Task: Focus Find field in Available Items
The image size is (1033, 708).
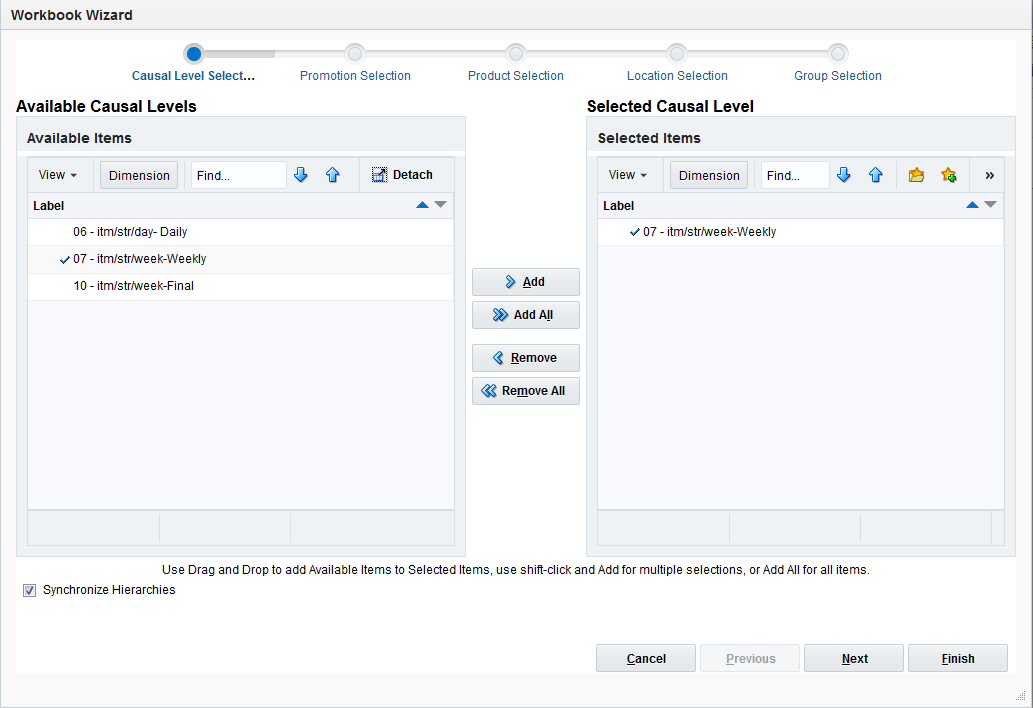Action: coord(238,175)
